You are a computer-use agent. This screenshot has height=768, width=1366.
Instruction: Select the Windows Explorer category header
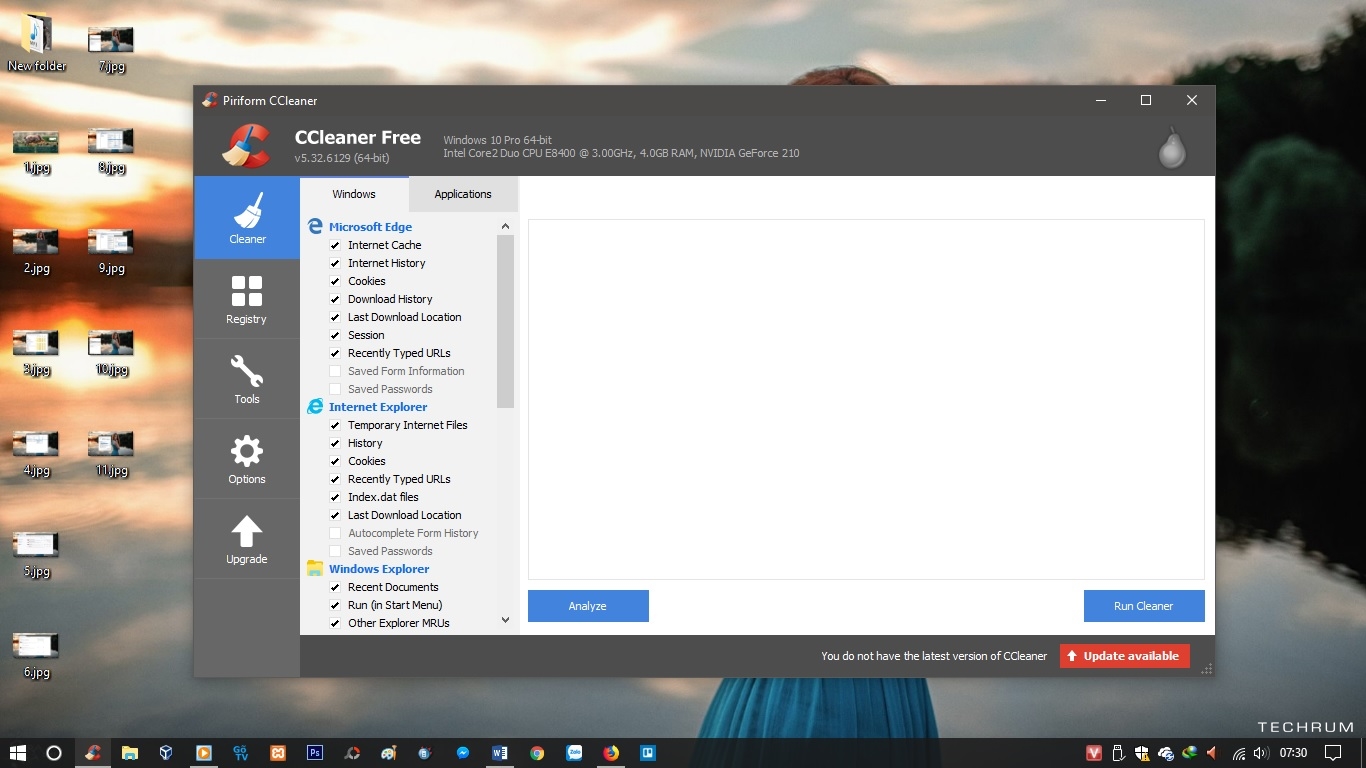(x=379, y=569)
